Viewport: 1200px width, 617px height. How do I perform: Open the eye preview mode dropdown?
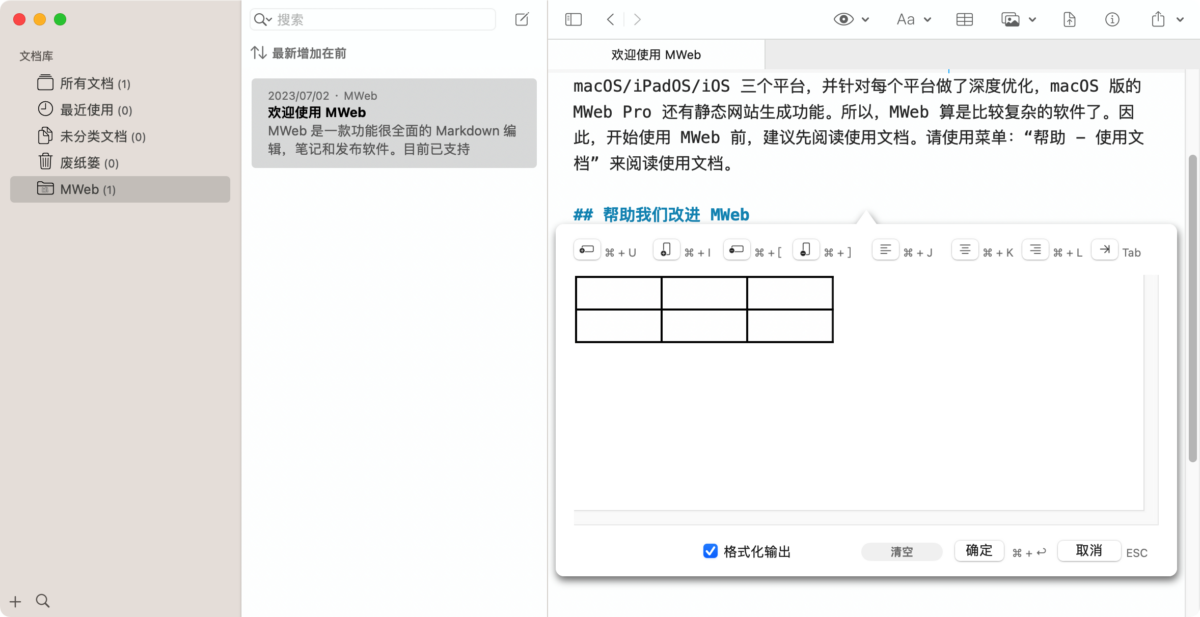851,19
